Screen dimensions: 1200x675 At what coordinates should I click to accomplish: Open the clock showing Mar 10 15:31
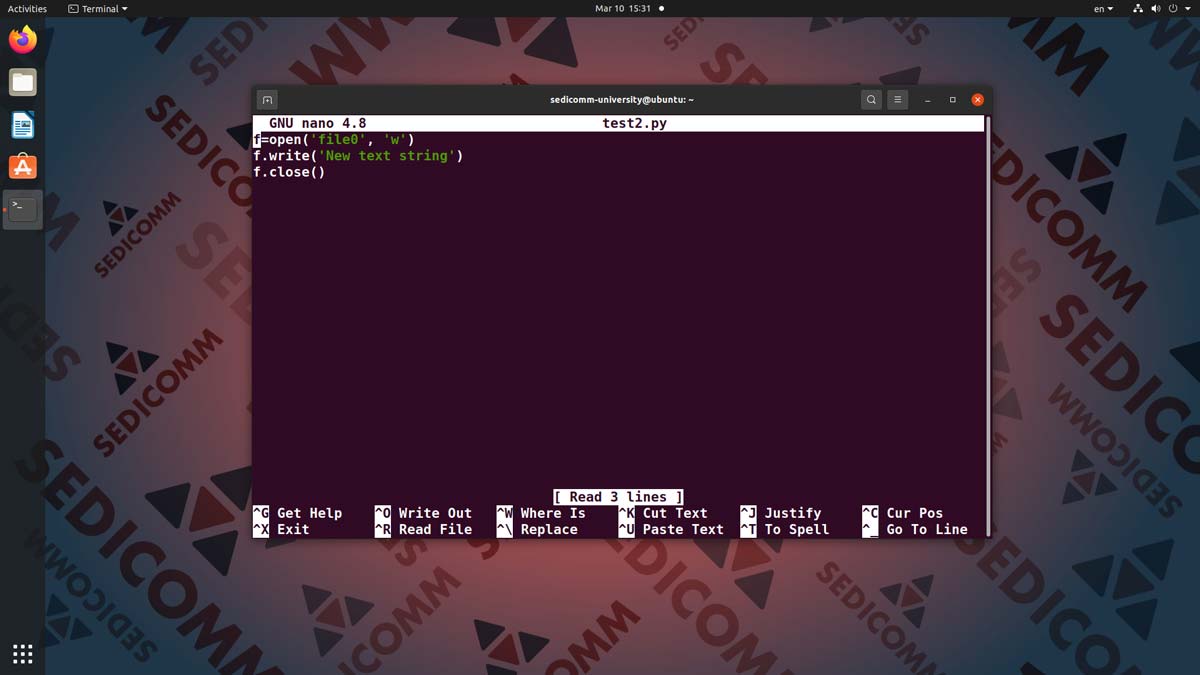click(x=622, y=8)
